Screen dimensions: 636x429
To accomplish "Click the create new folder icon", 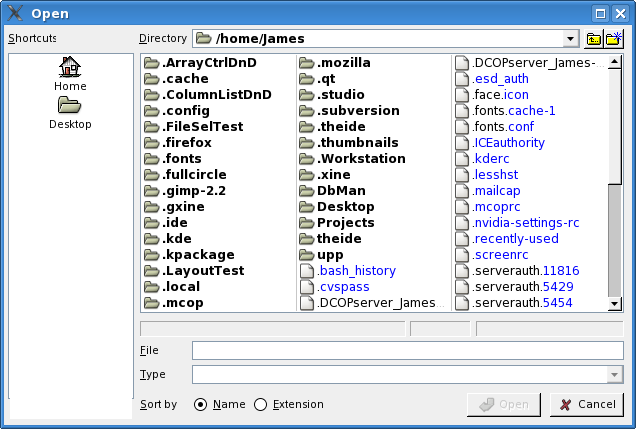I will 614,39.
